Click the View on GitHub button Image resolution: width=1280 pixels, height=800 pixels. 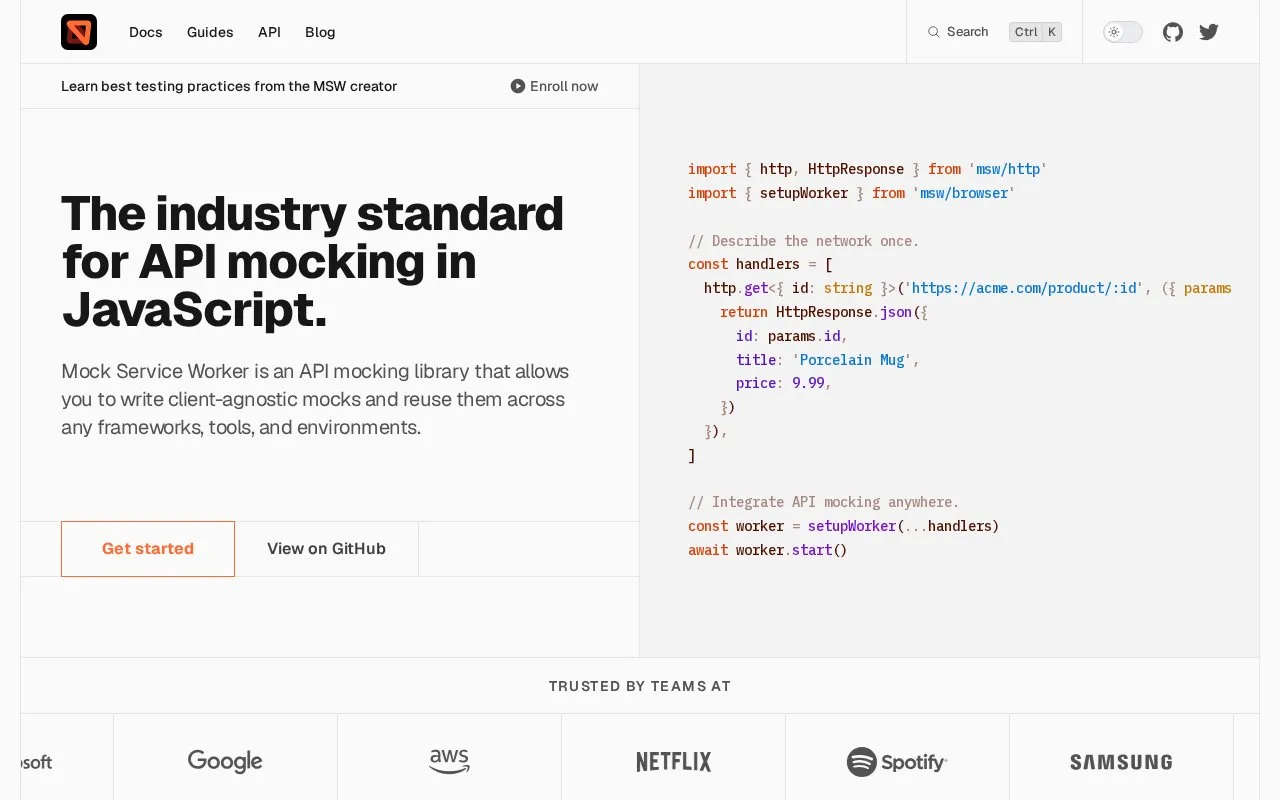point(326,549)
